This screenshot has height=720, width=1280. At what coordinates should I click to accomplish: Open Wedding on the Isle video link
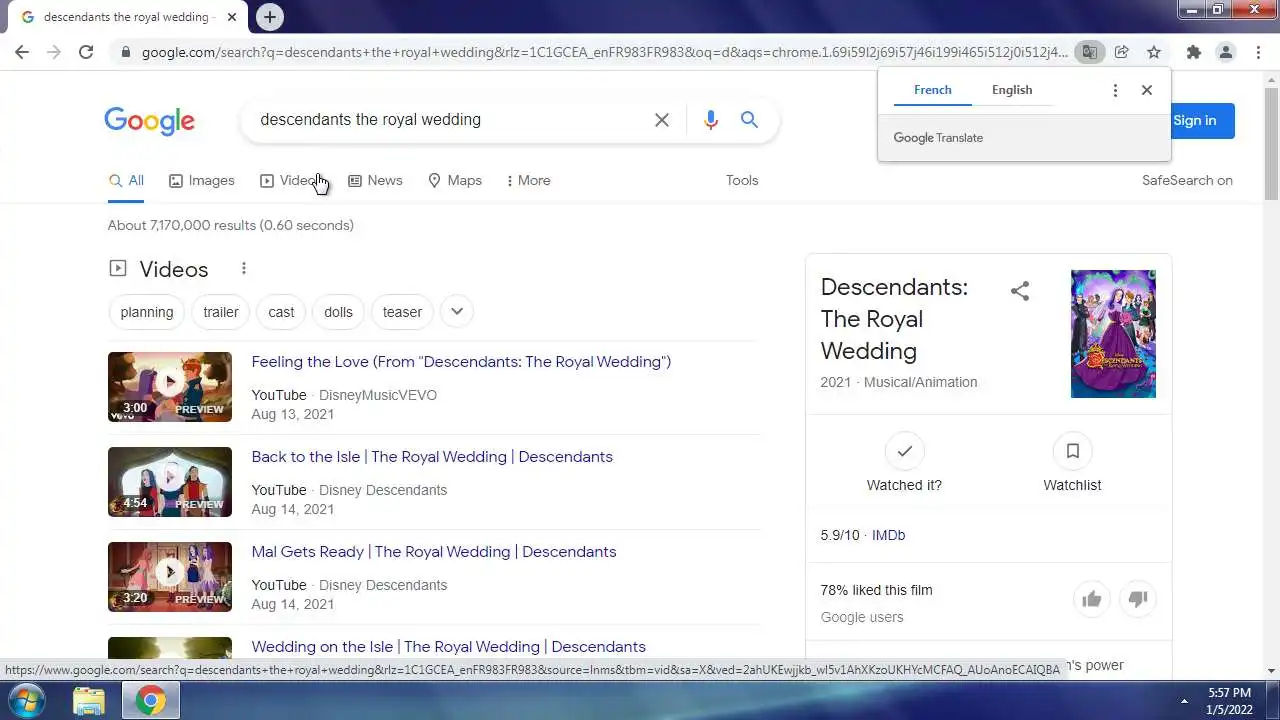click(x=448, y=647)
